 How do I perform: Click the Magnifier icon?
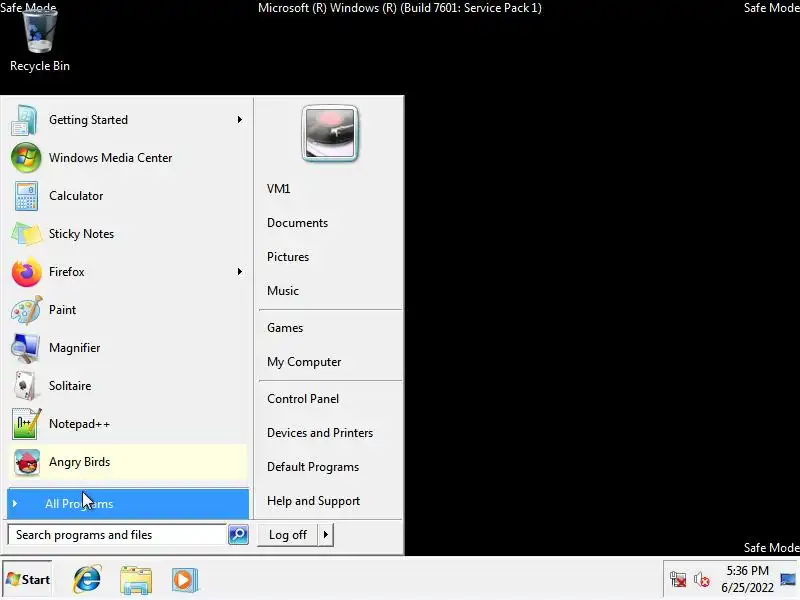click(26, 348)
